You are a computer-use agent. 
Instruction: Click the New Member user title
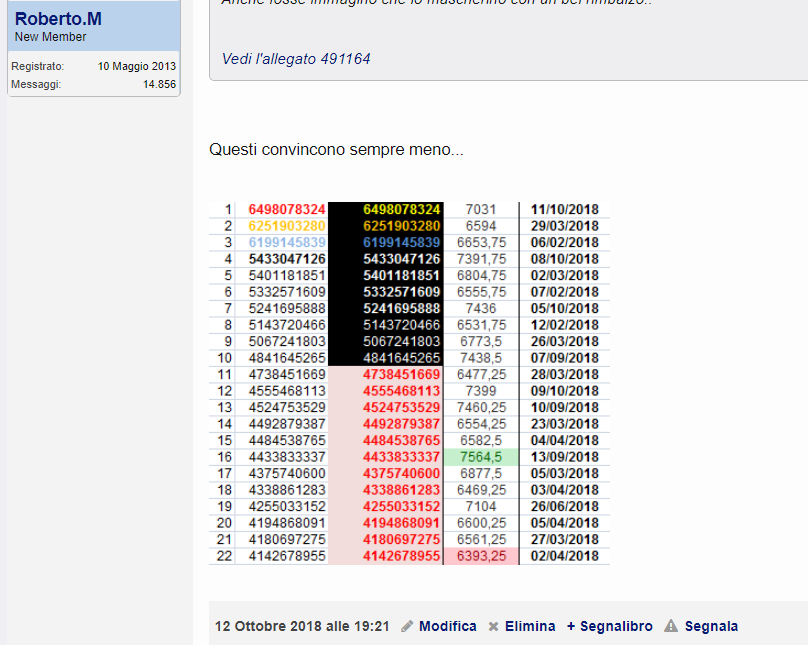pos(50,37)
